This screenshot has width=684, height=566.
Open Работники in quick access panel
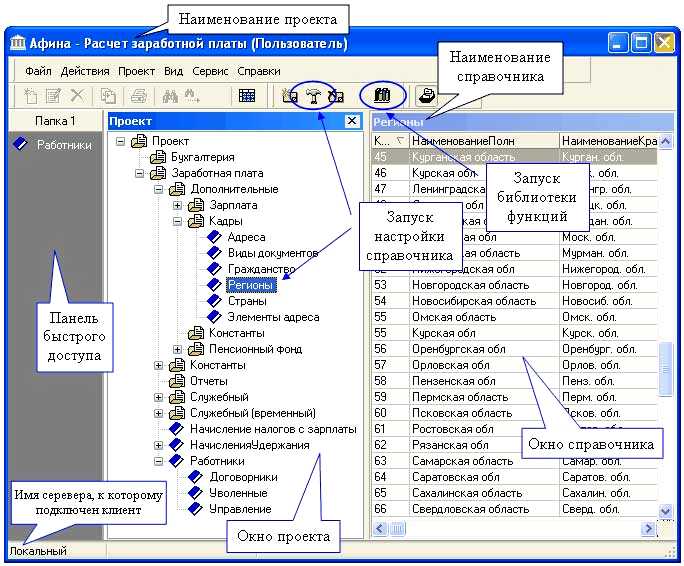[54, 144]
